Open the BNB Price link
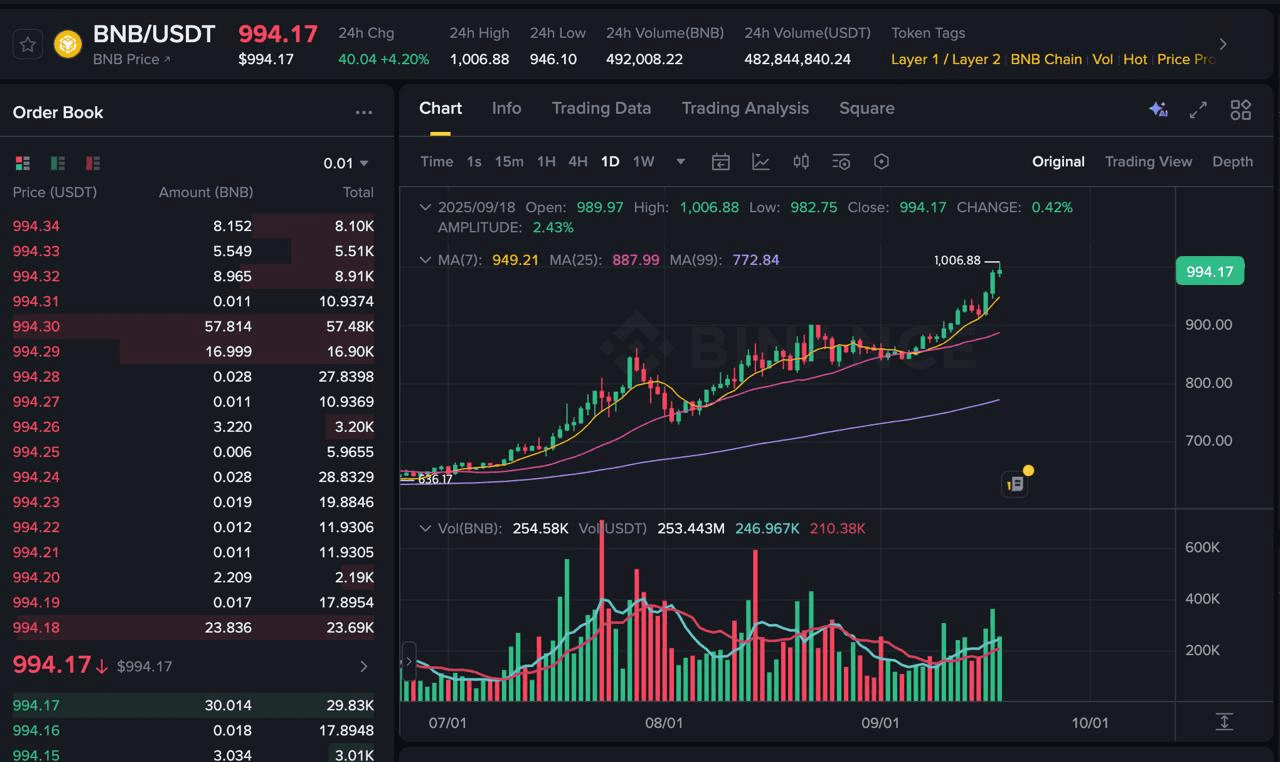 (131, 60)
